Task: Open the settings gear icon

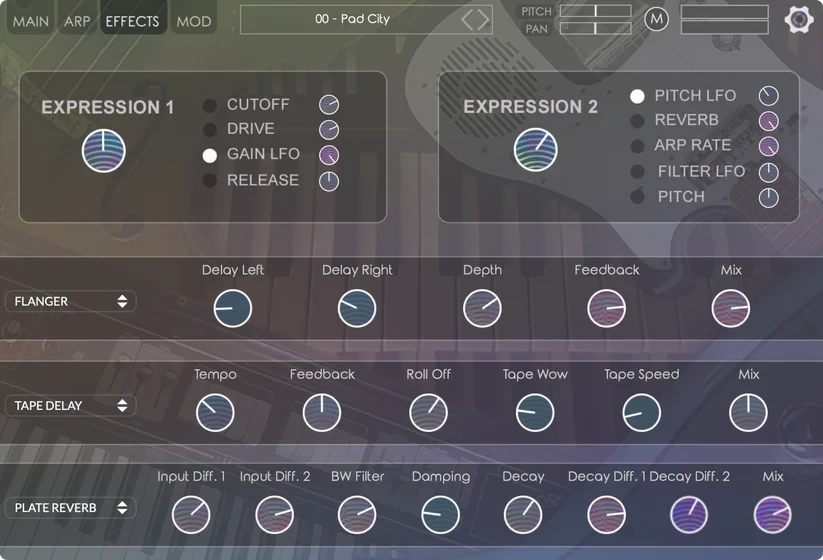Action: (799, 19)
